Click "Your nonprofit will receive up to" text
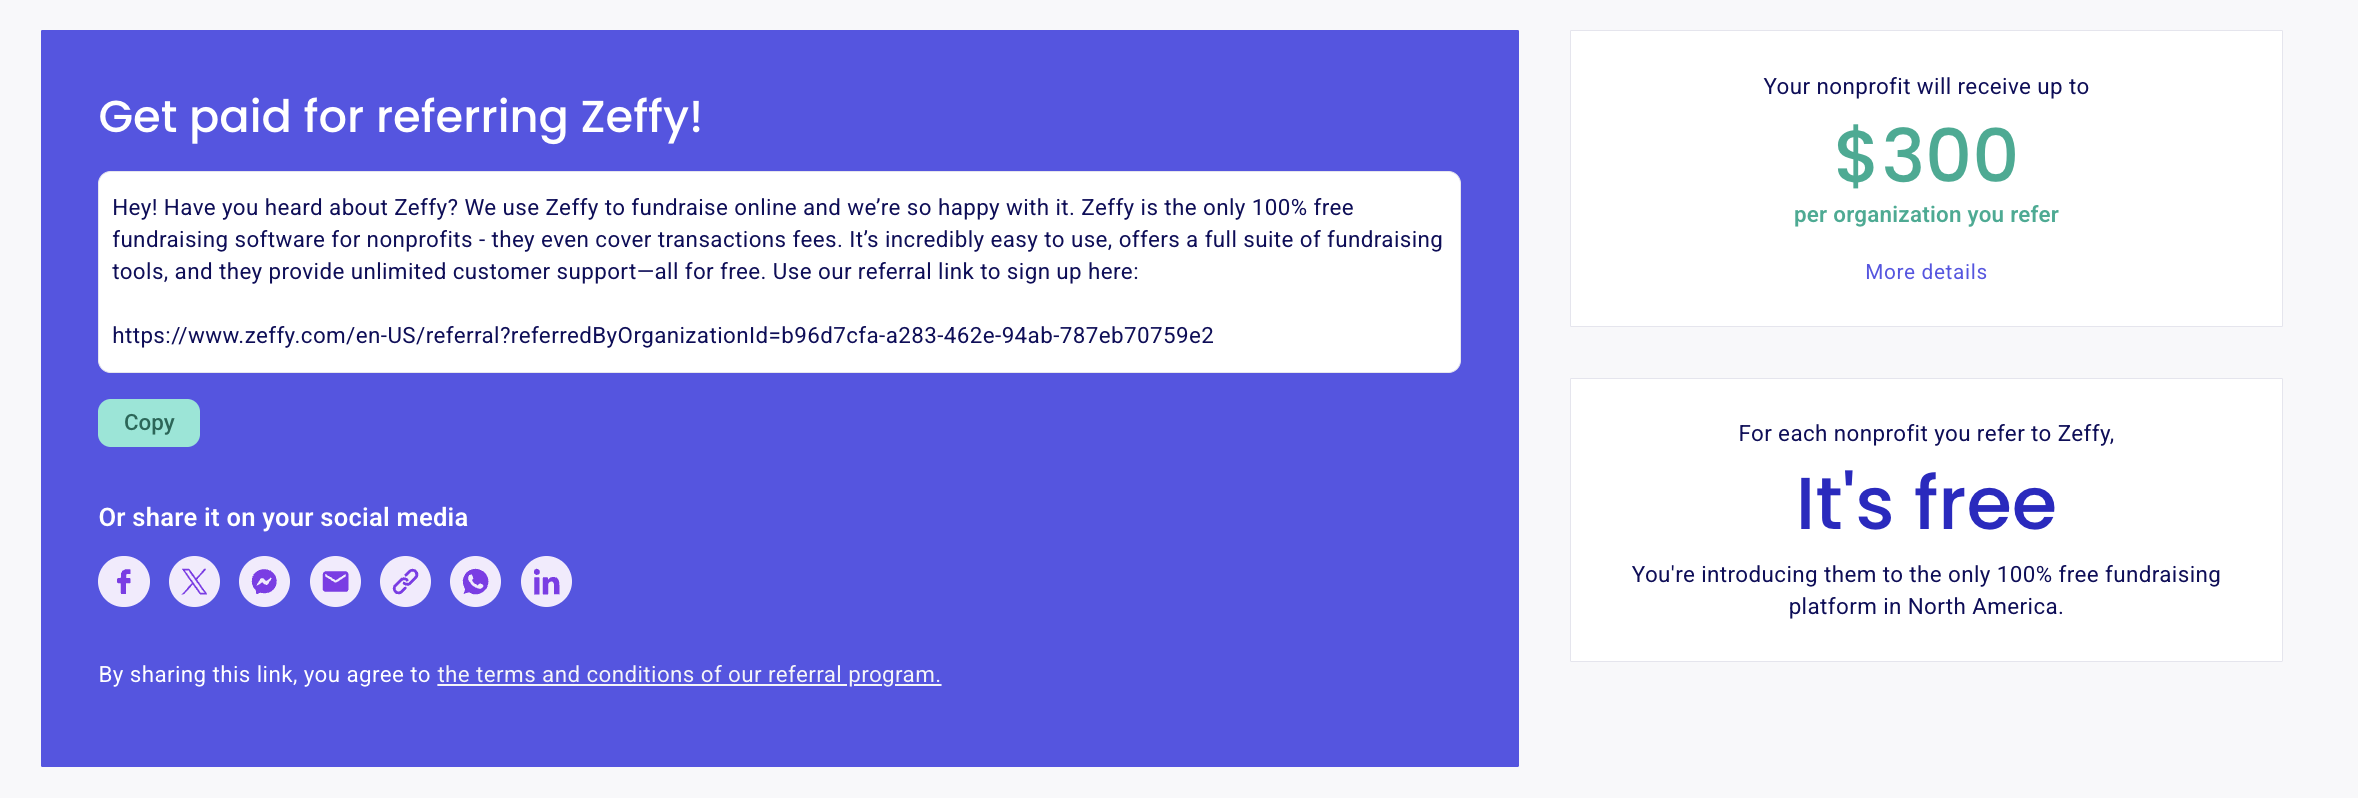The image size is (2358, 798). tap(1926, 87)
